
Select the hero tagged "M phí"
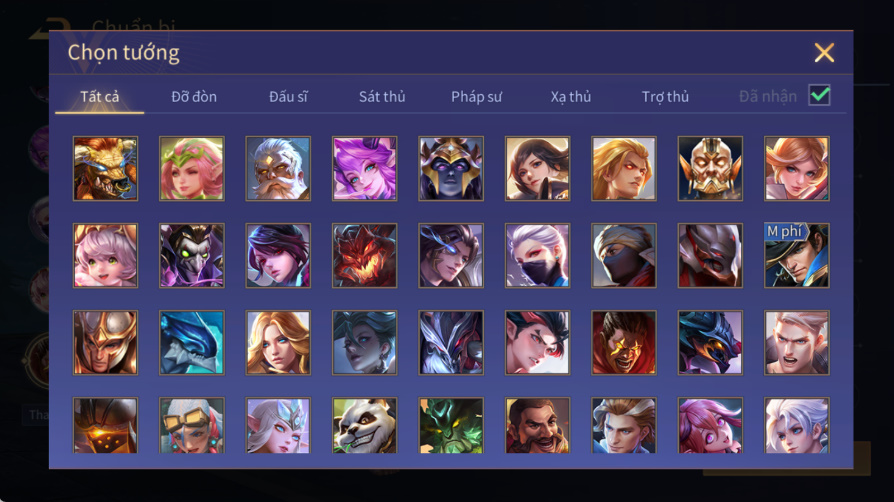(x=797, y=256)
